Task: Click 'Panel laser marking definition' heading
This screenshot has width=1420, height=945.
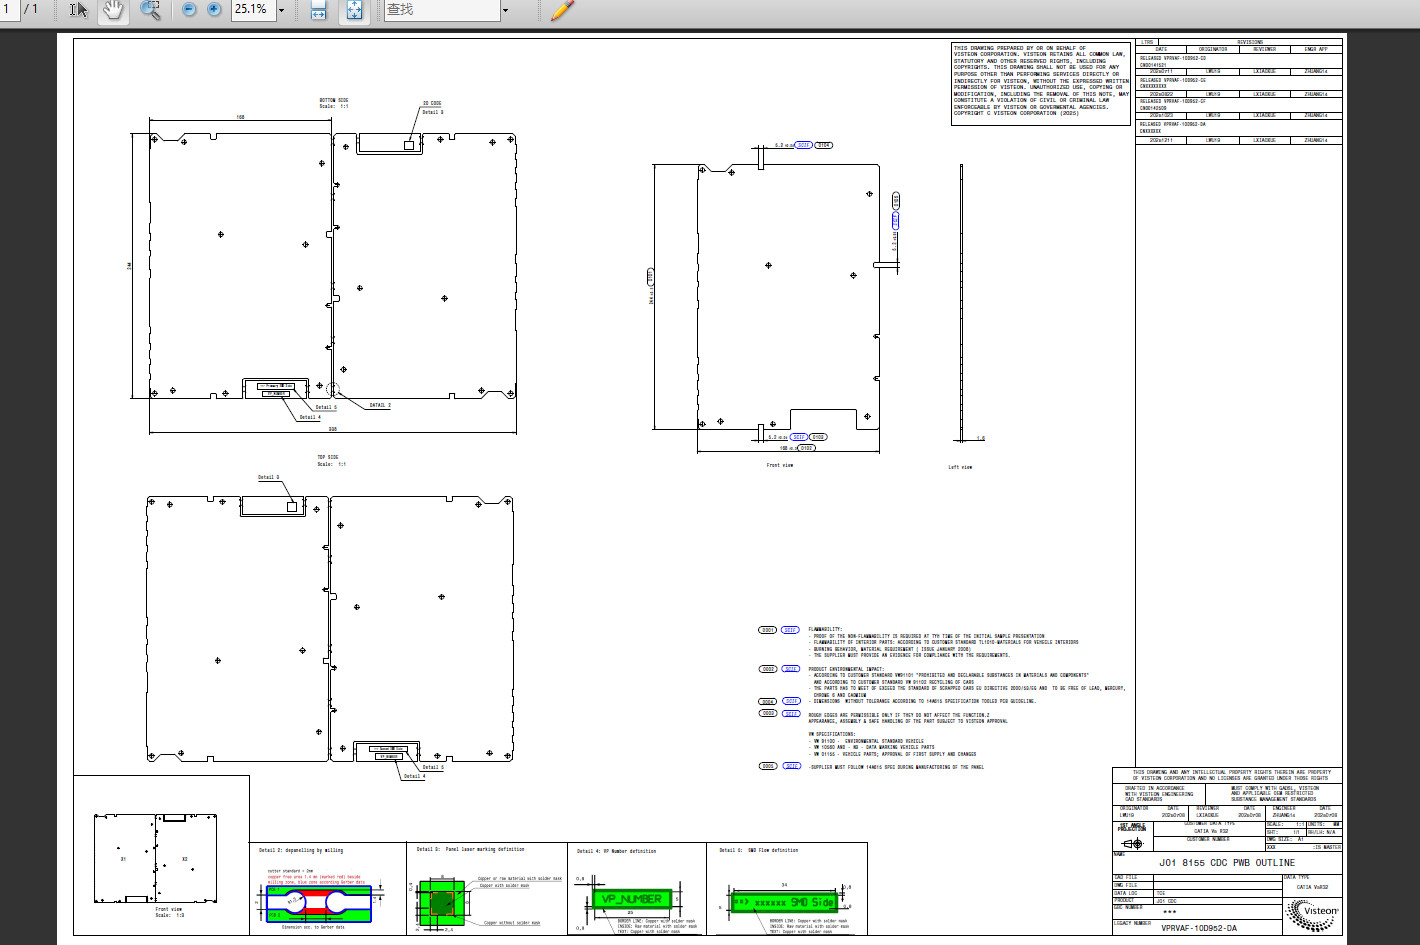Action: click(x=484, y=849)
